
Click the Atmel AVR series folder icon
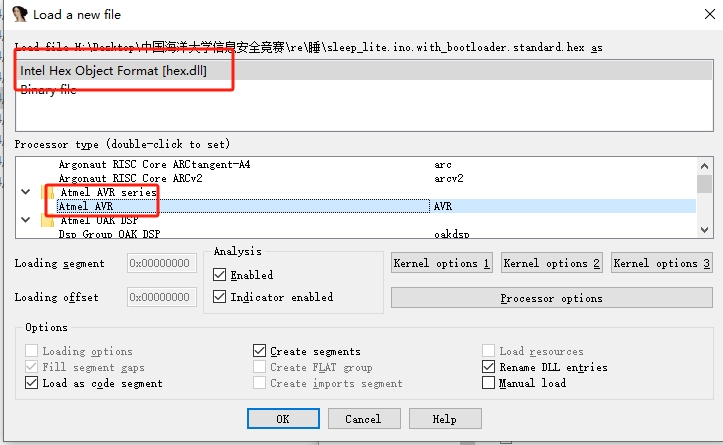pos(47,192)
